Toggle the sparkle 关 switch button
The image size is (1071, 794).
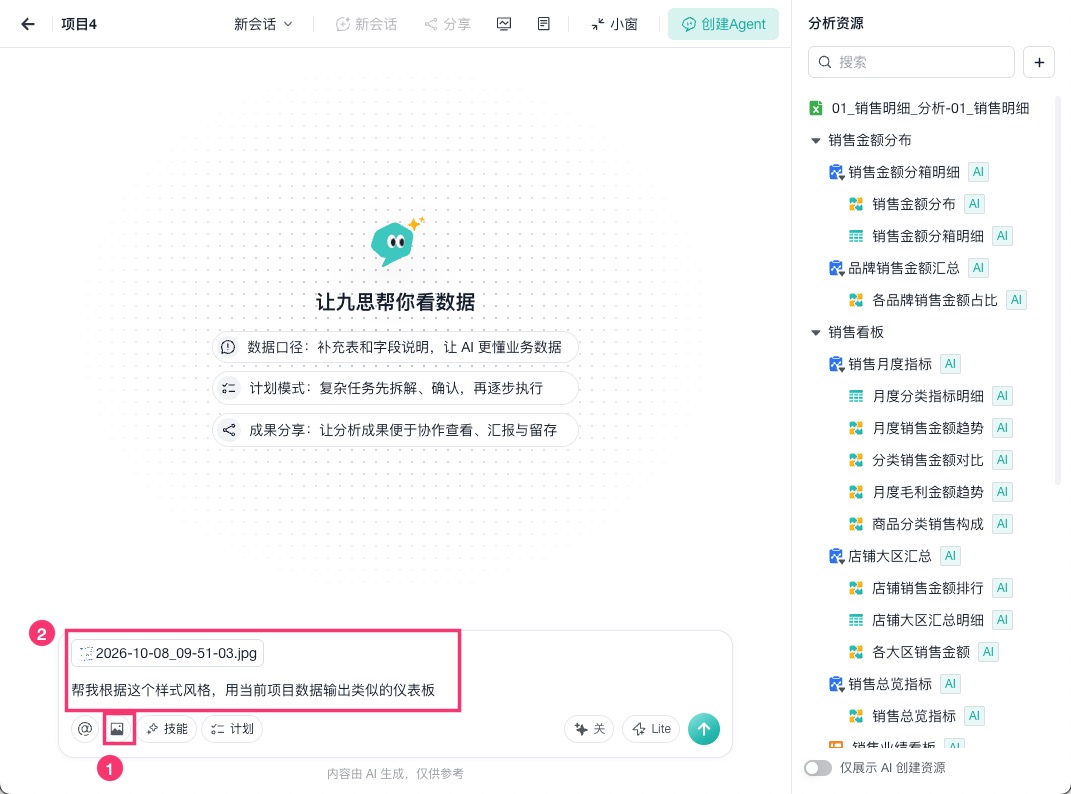589,729
